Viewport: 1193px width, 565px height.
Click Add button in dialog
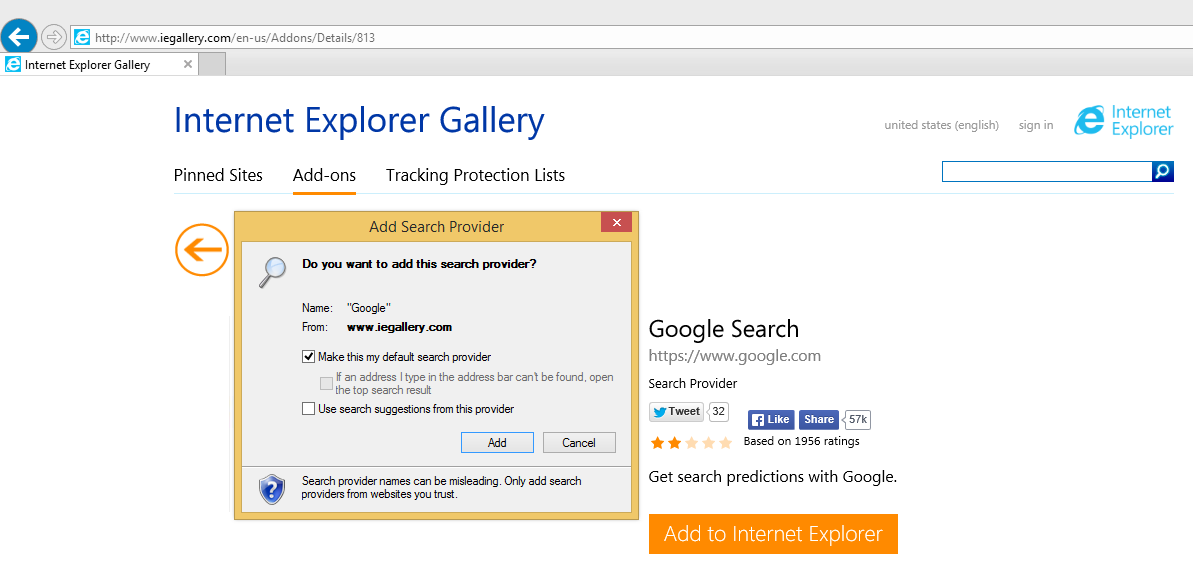pyautogui.click(x=497, y=442)
